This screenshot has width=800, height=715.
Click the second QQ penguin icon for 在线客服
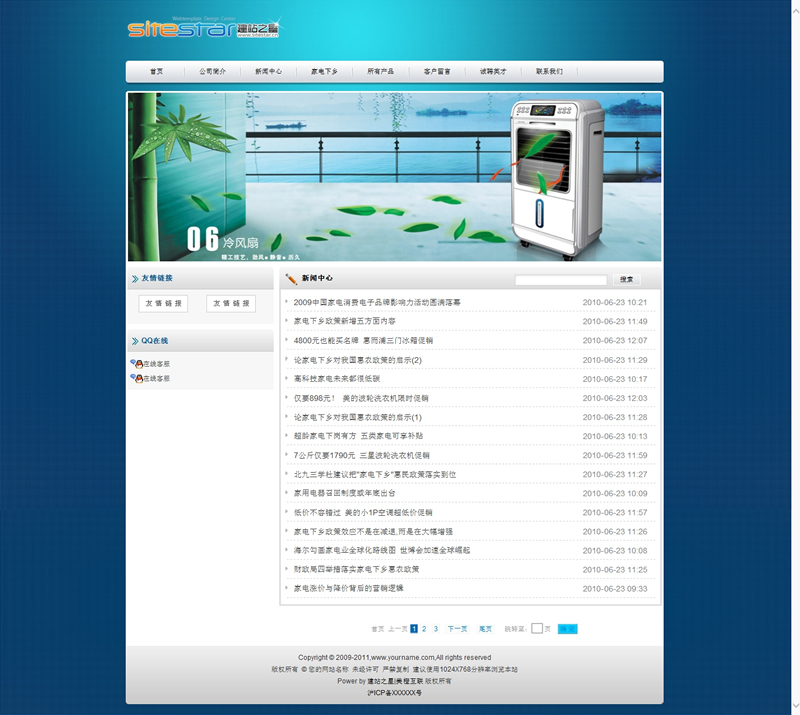point(137,379)
